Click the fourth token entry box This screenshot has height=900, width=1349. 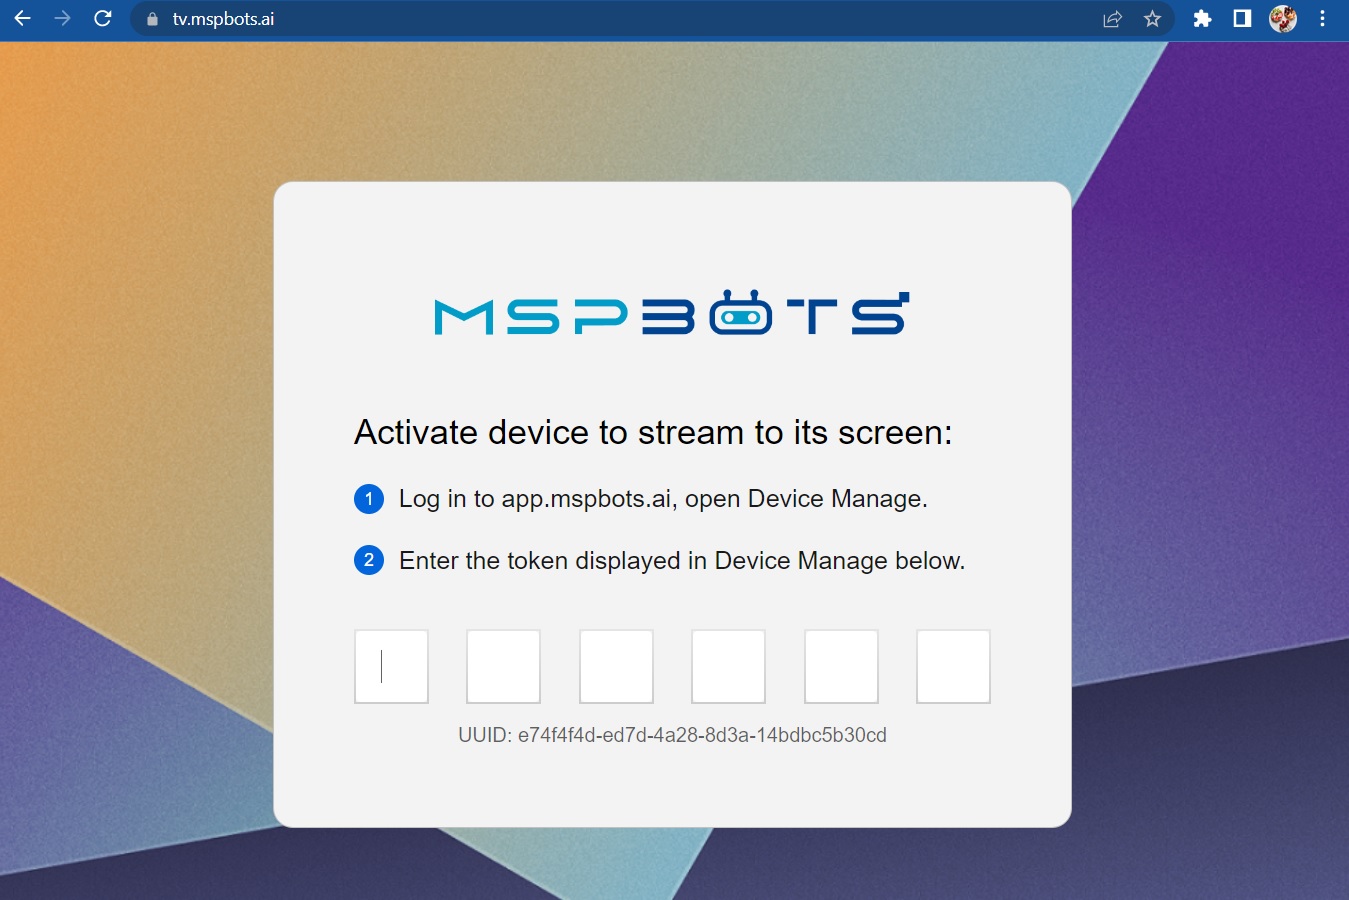coord(728,666)
